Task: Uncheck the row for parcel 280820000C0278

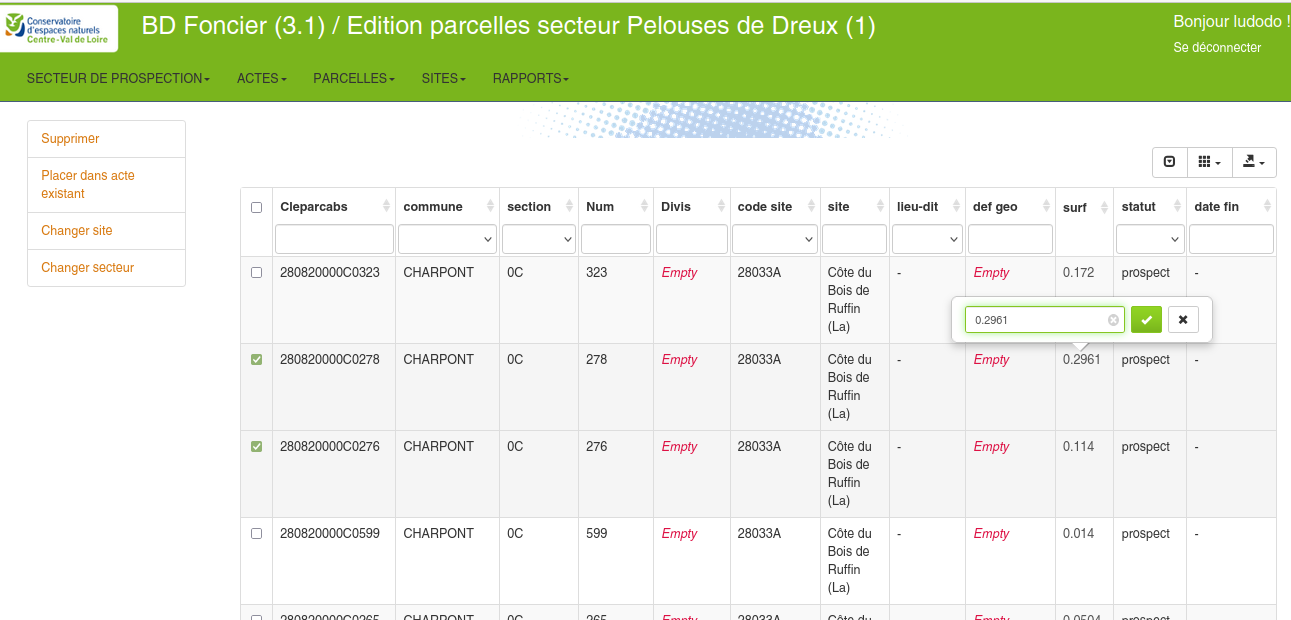Action: coord(256,359)
